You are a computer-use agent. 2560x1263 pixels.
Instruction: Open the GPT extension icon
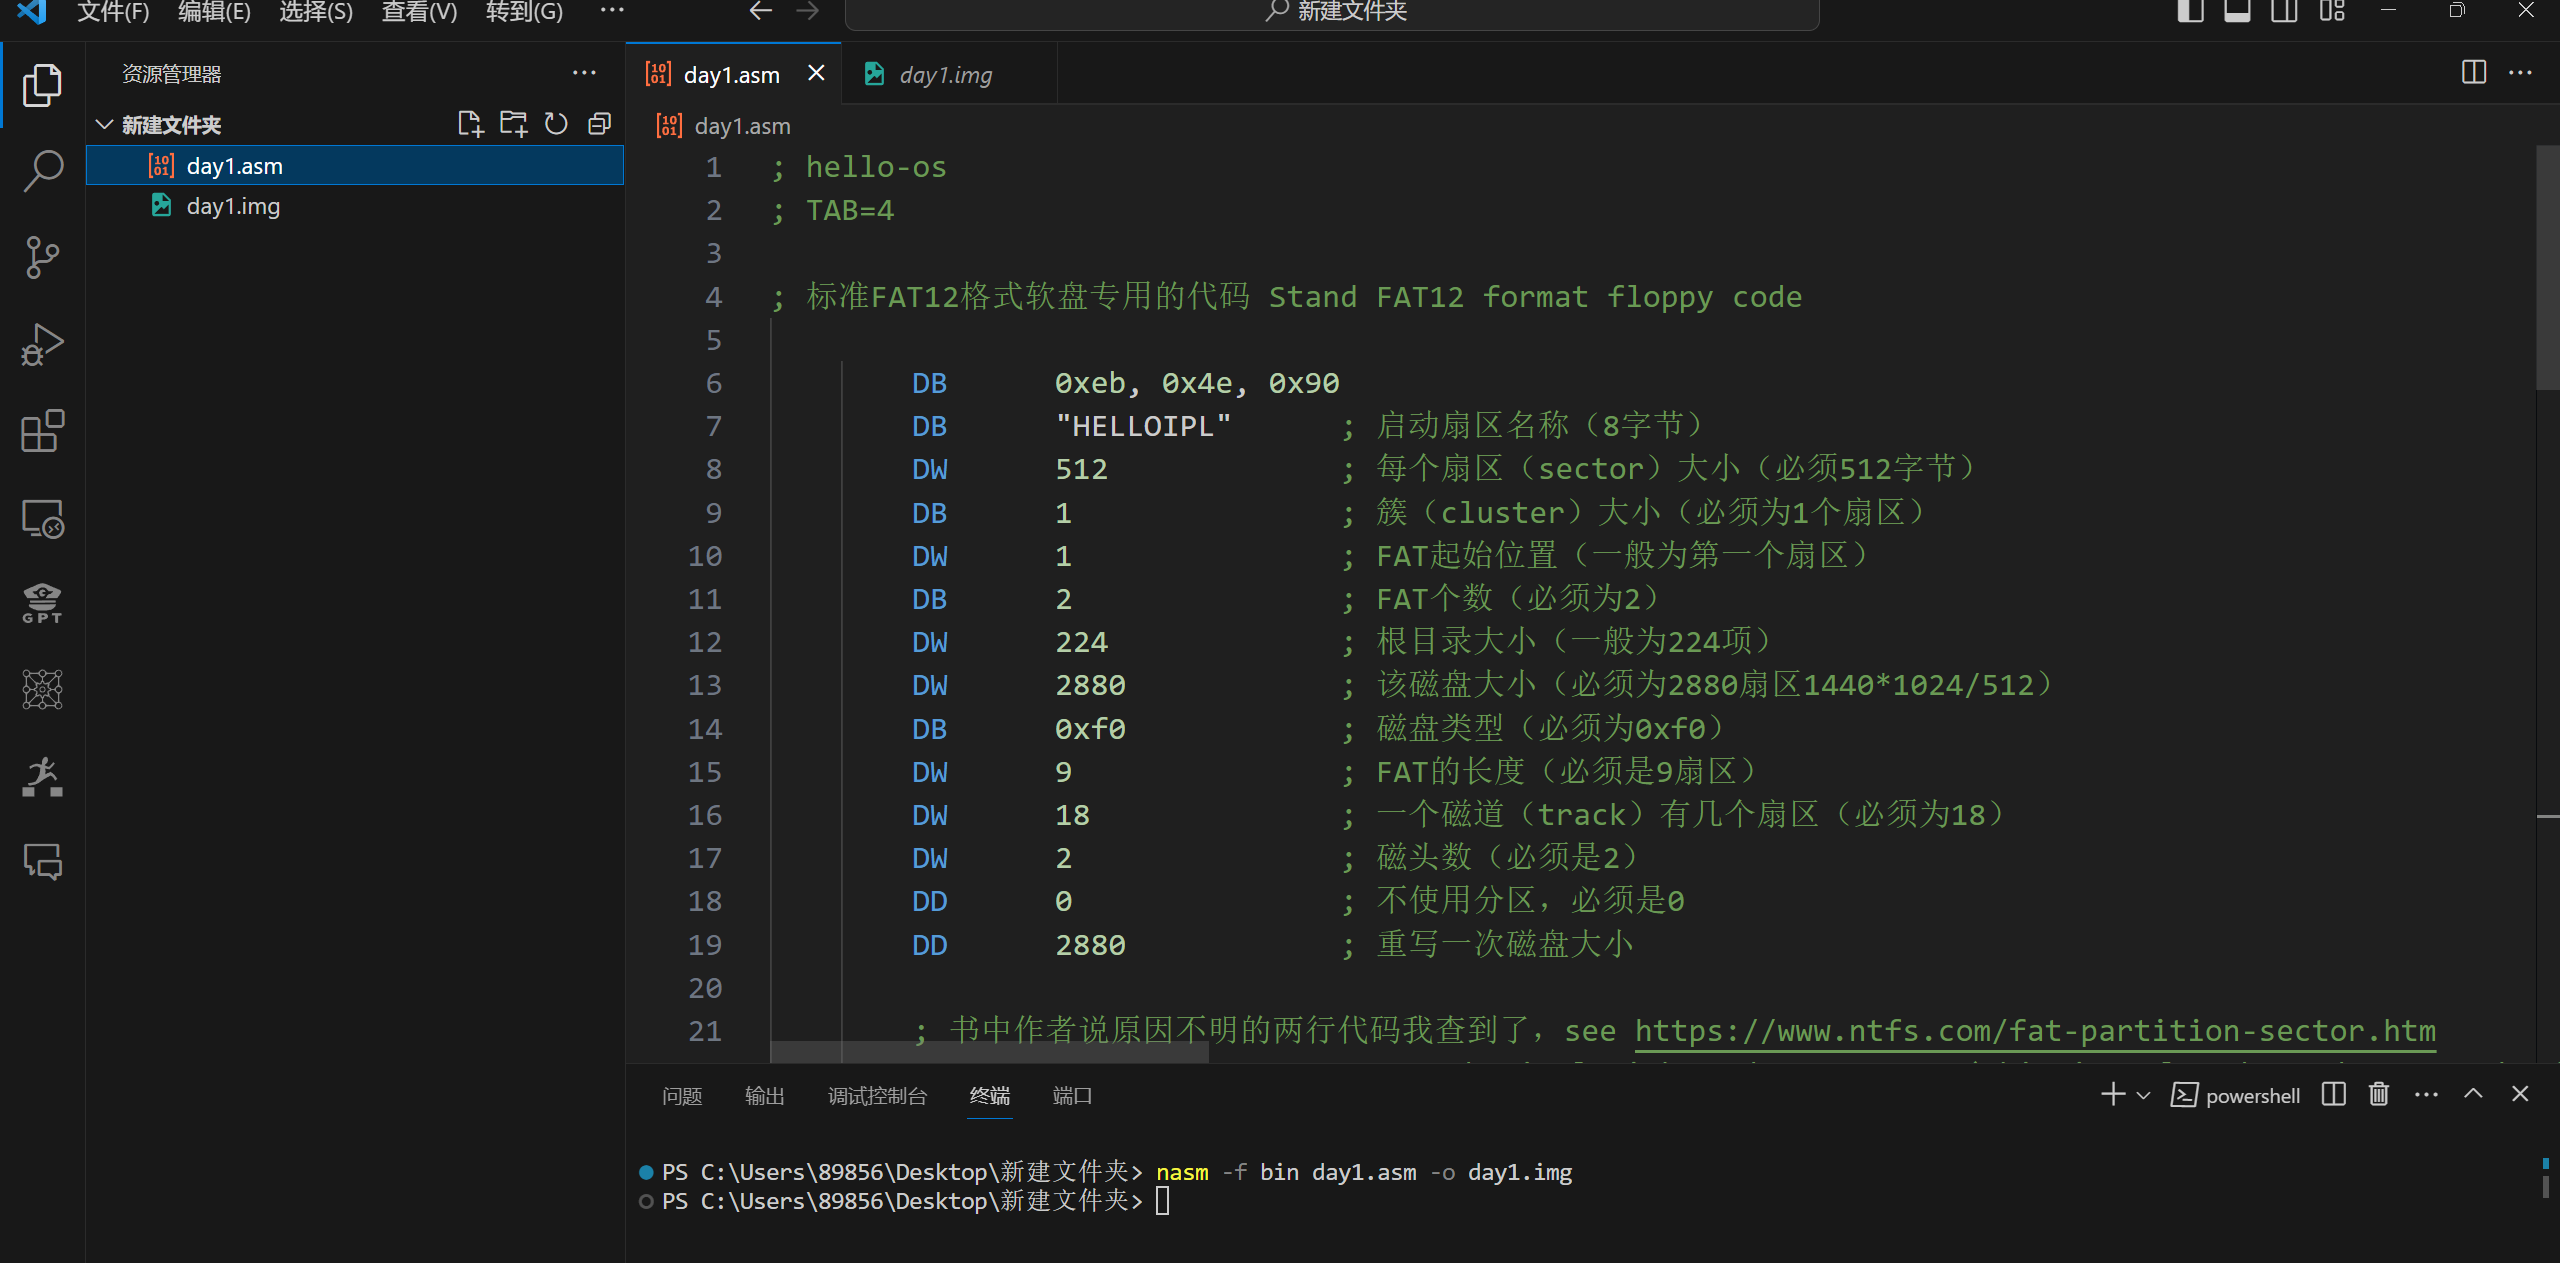(x=42, y=604)
